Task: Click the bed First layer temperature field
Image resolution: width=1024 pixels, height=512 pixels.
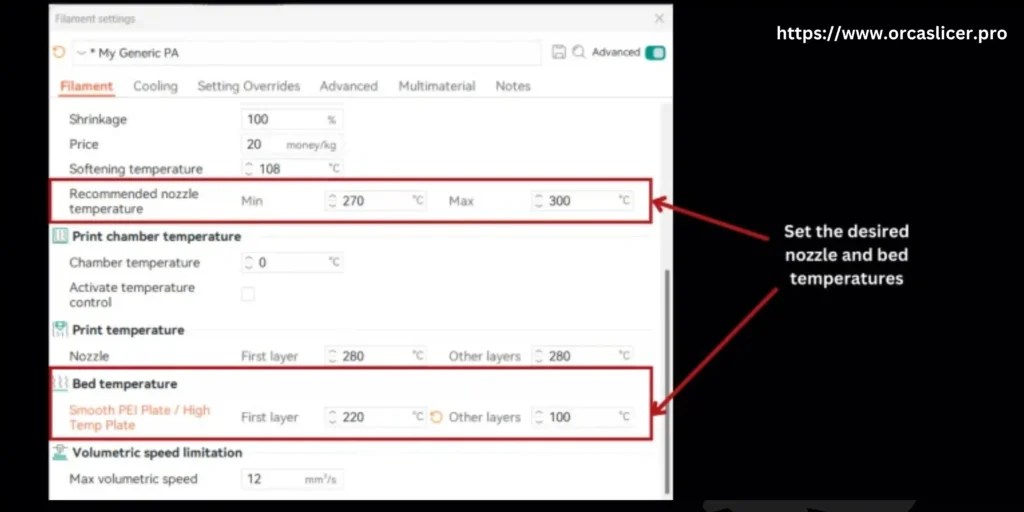Action: click(376, 417)
